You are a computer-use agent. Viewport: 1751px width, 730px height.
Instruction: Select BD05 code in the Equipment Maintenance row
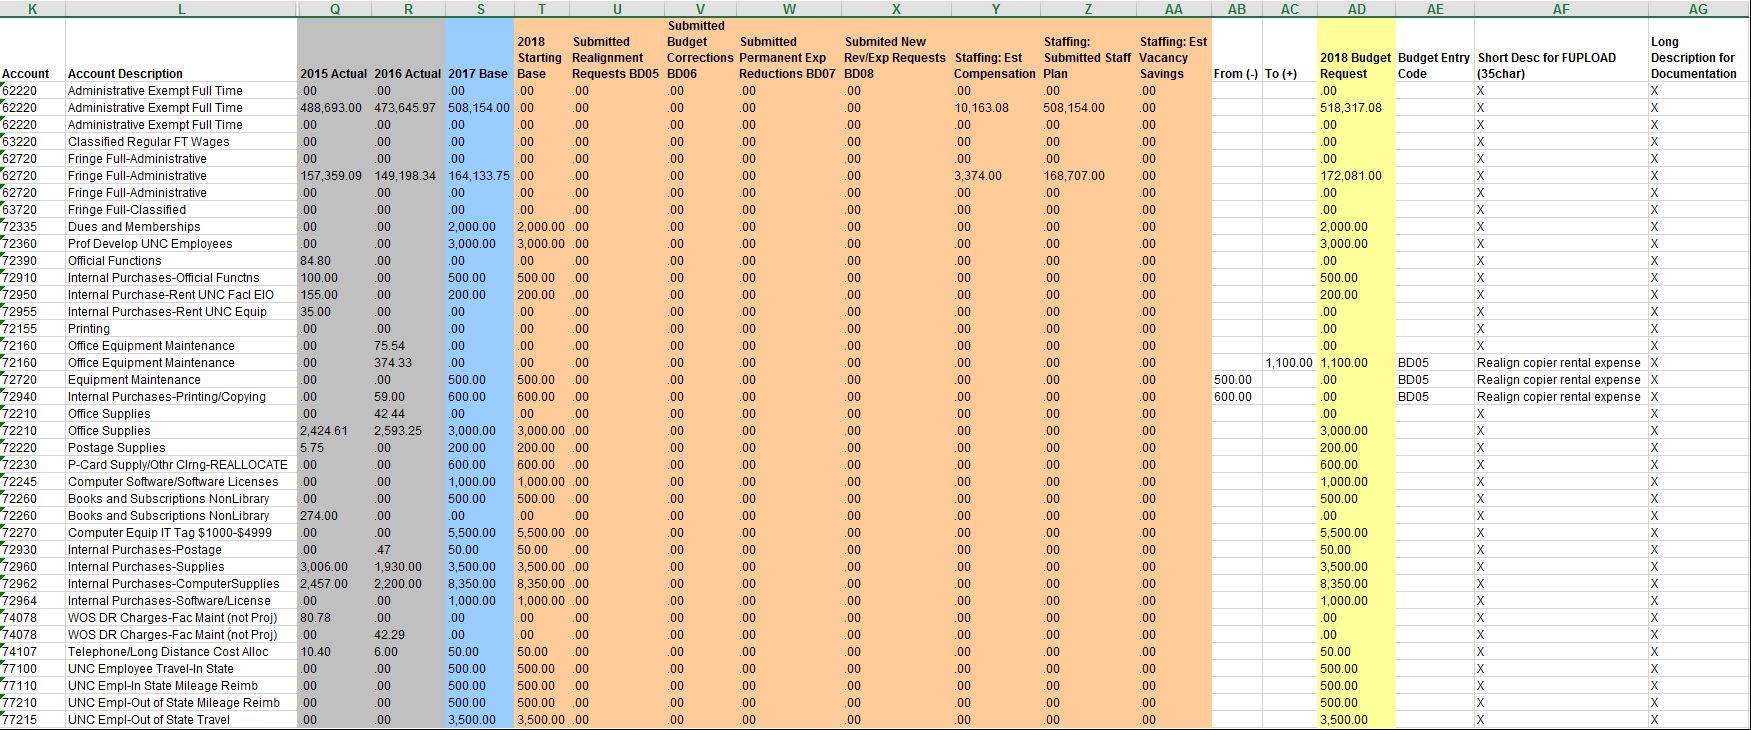coord(1412,380)
